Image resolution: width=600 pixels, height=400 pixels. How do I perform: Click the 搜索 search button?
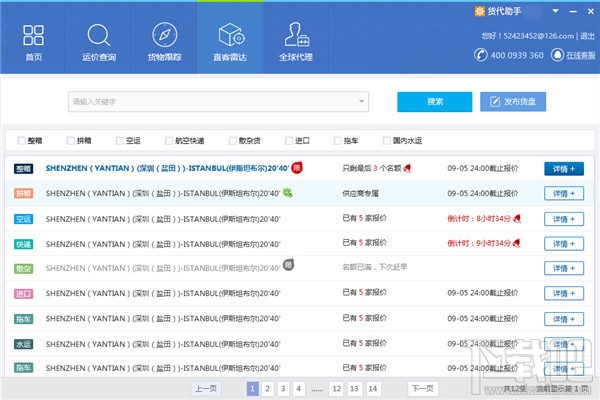coord(435,101)
